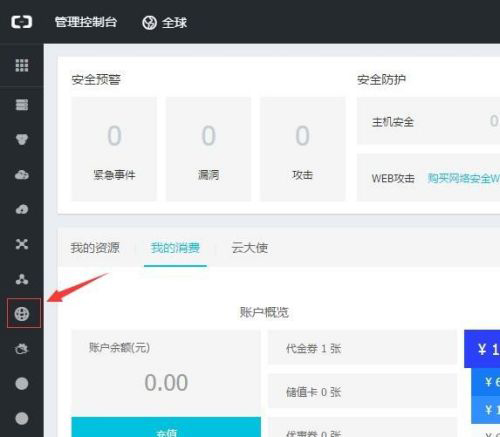Screen dimensions: 500x437
Task: Open the cloud icon in sidebar
Action: (x=22, y=174)
